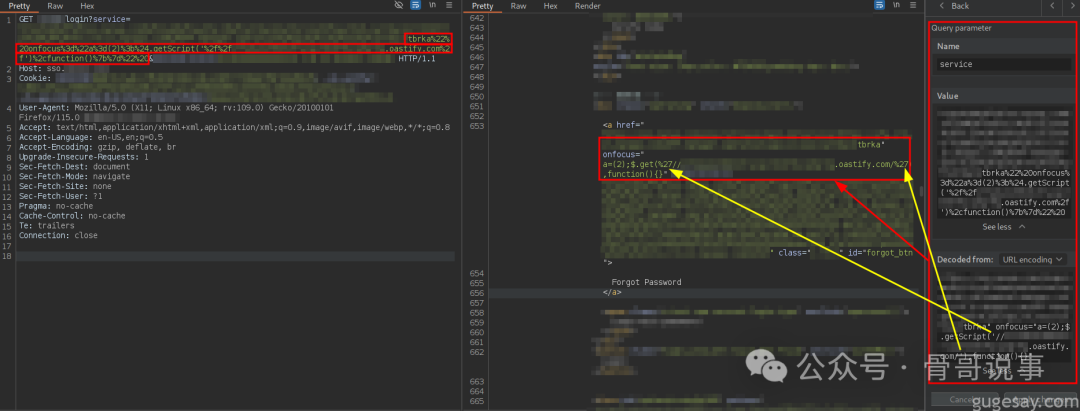1080x411 pixels.
Task: Click the Cache-Control: no-cache line
Action: tap(72, 215)
